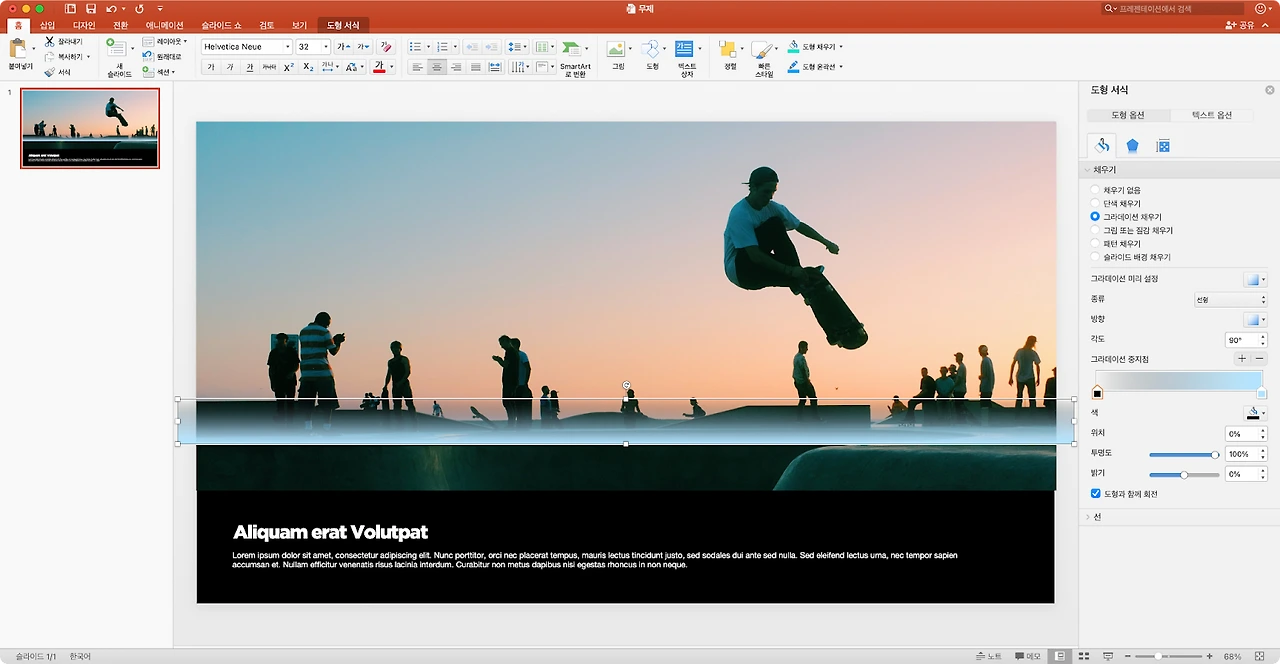This screenshot has width=1280, height=664.
Task: Click the 붙여넣기 (Paste) clipboard icon
Action: 18,49
